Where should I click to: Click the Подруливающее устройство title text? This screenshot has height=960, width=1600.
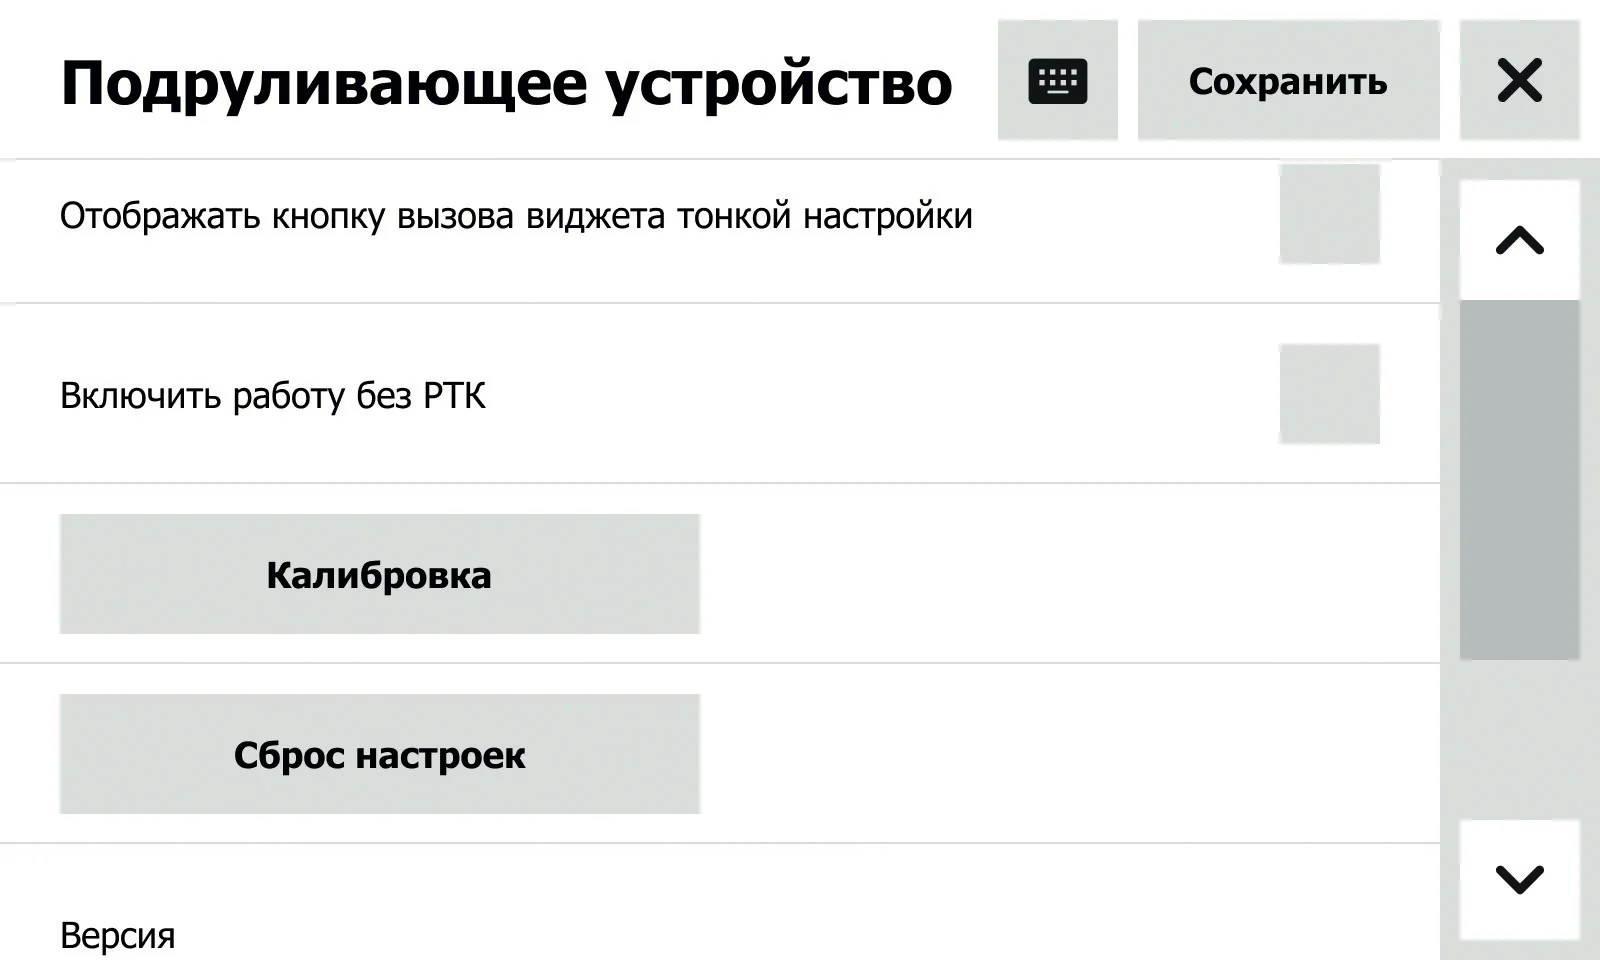point(506,84)
